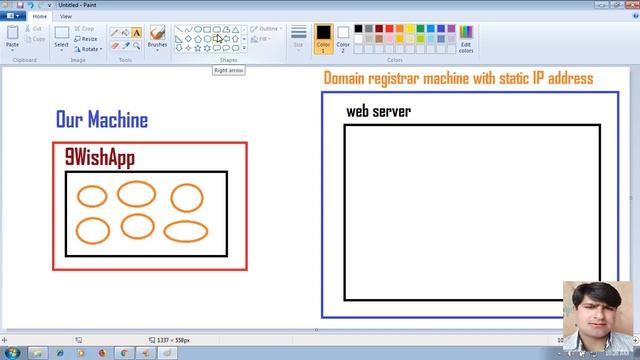Click the Undo arrow in title bar
The image size is (640, 360).
(x=30, y=5)
